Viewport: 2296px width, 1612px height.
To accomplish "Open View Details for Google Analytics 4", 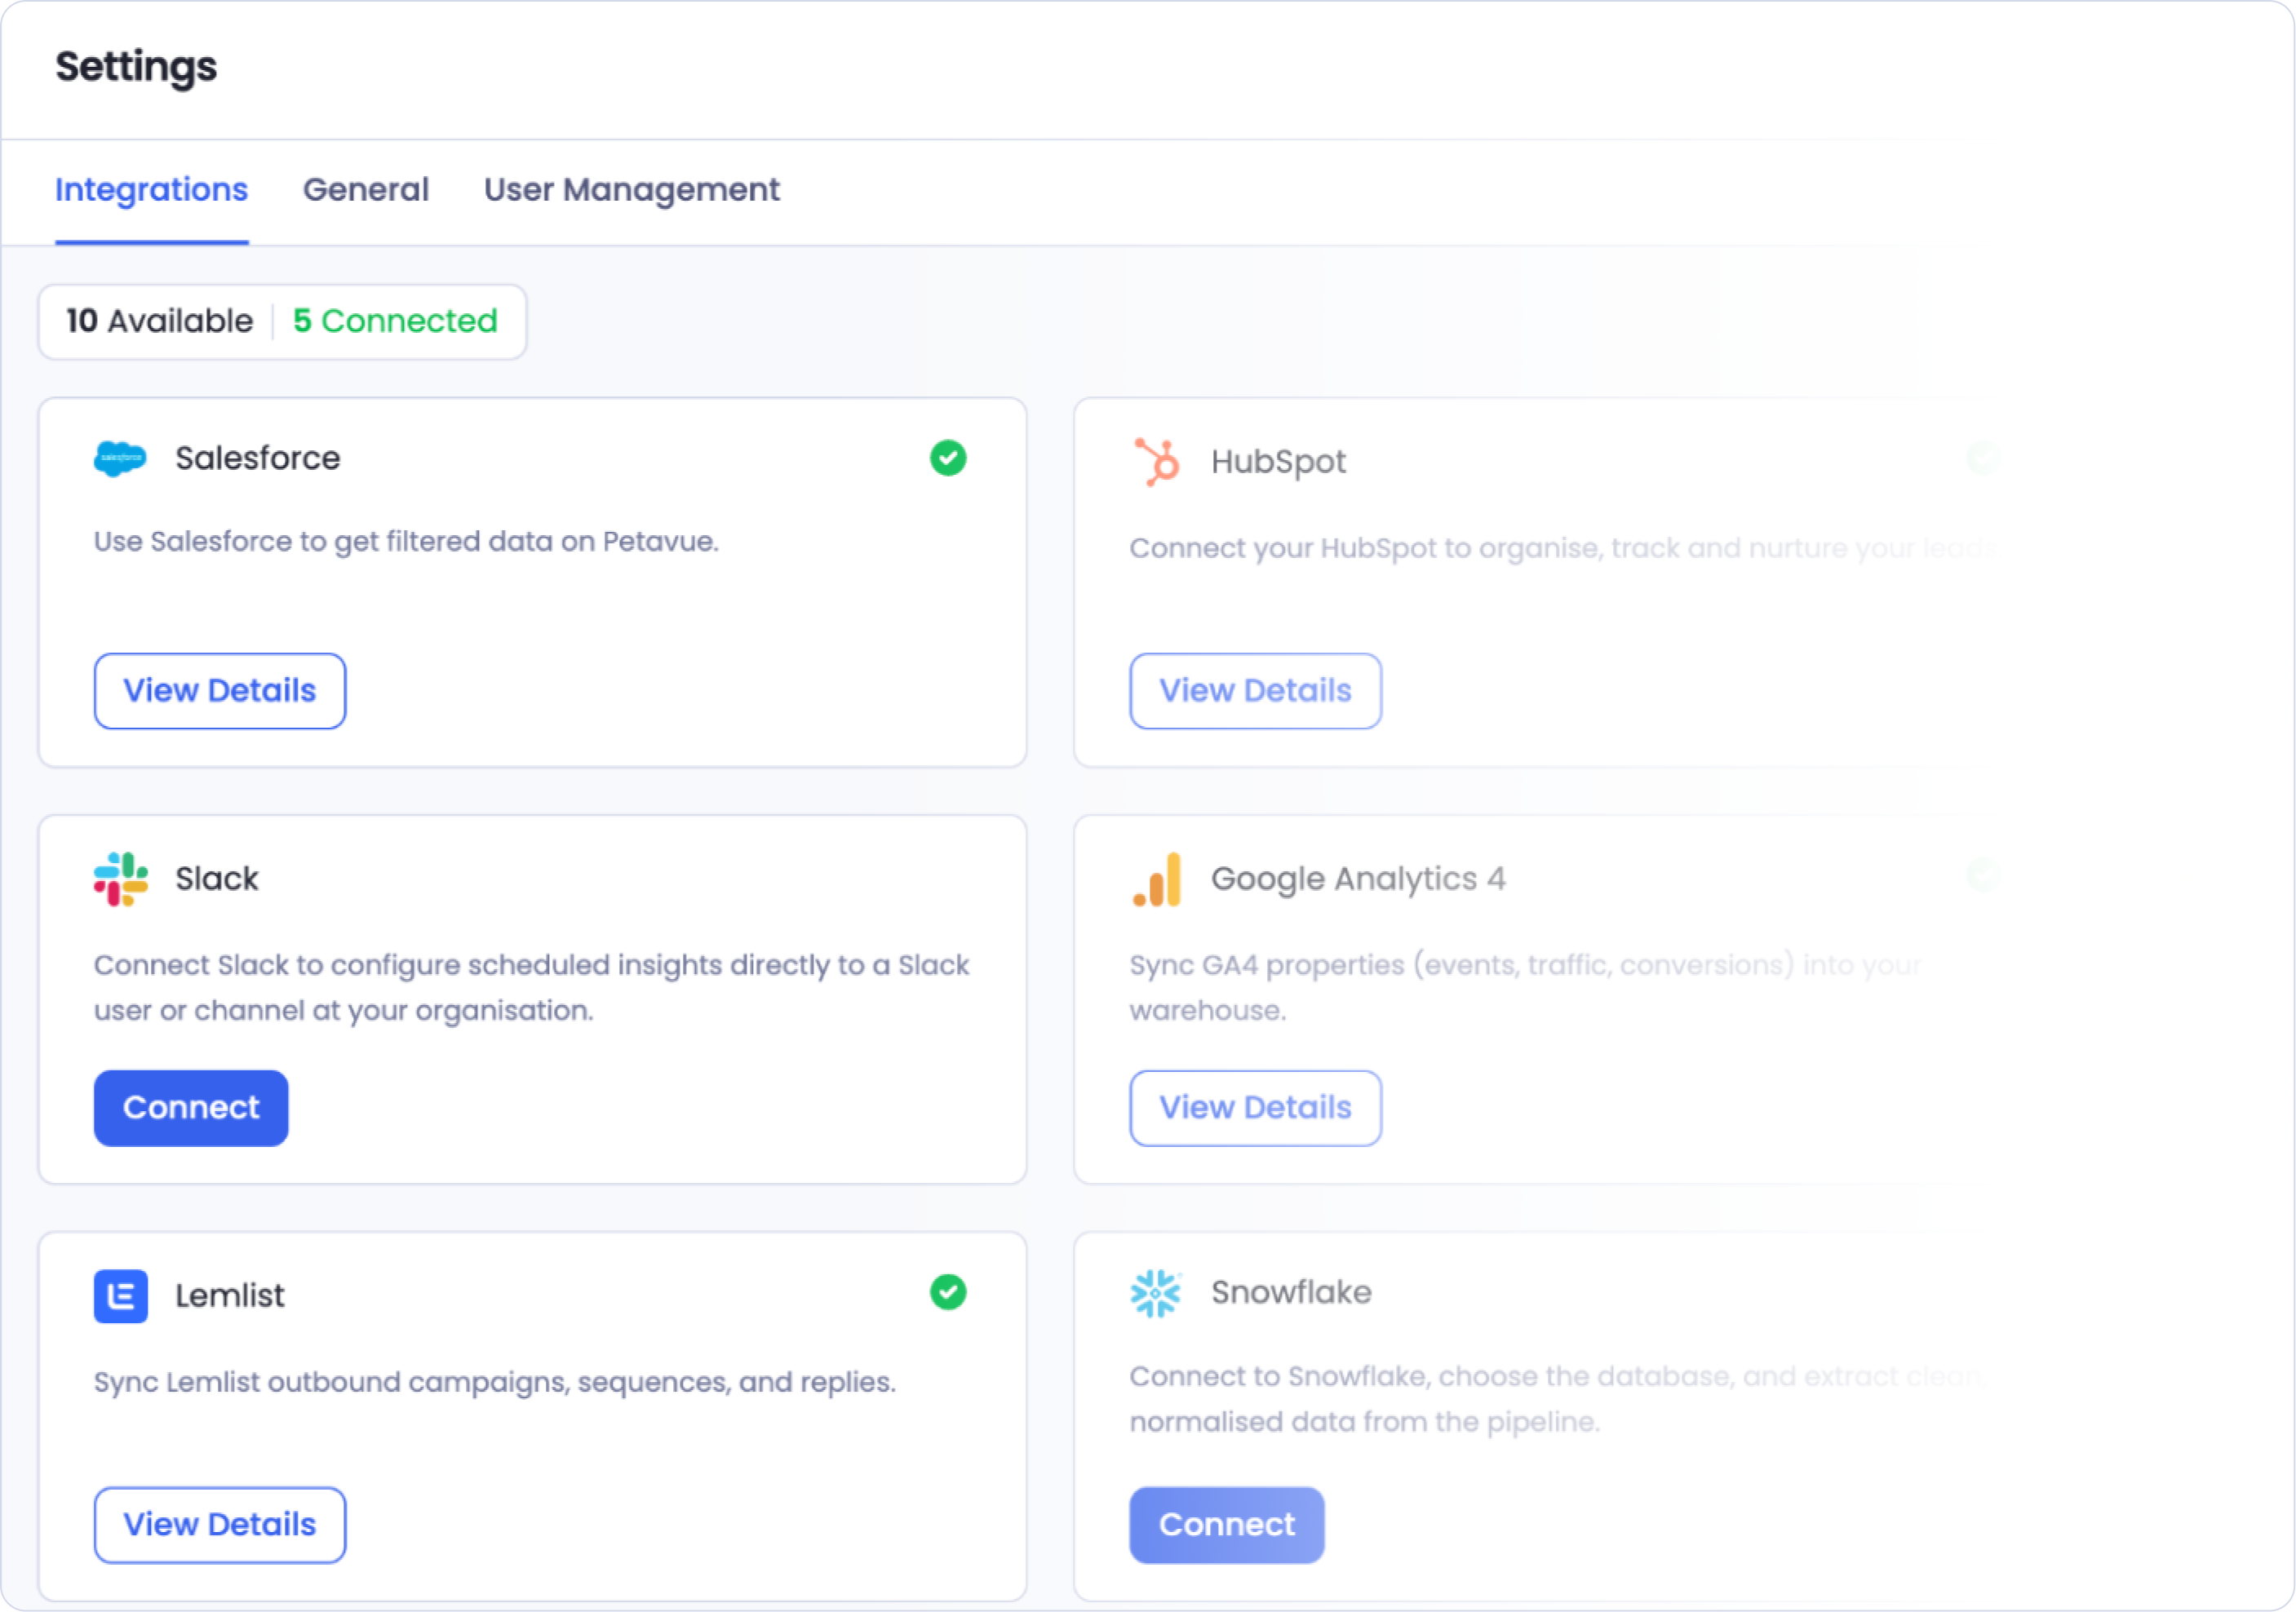I will pyautogui.click(x=1256, y=1108).
